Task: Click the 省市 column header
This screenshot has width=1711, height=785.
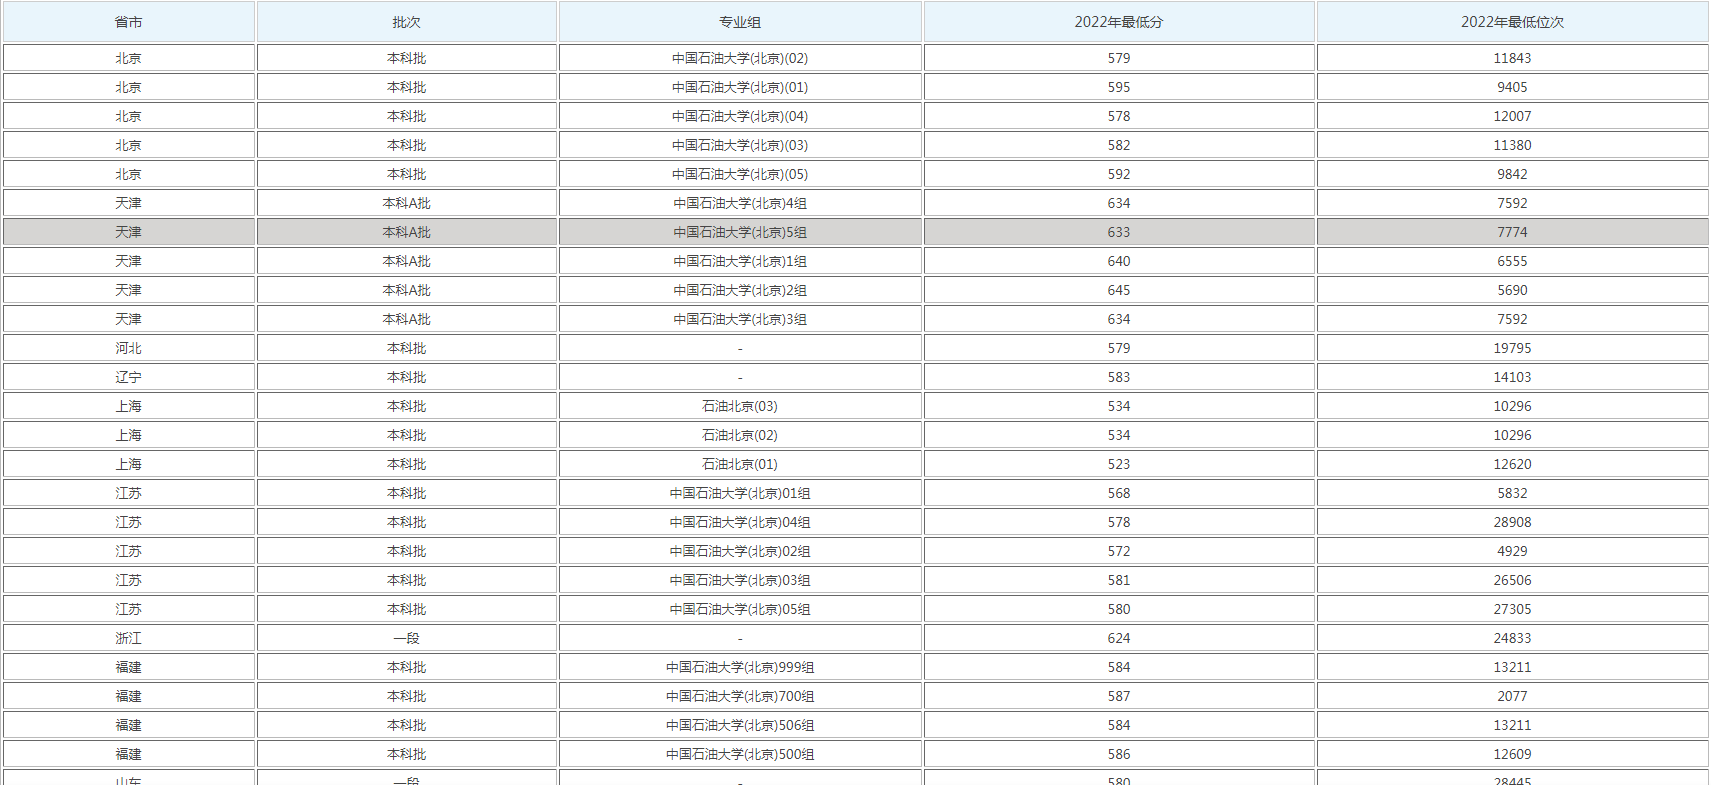Action: click(129, 22)
